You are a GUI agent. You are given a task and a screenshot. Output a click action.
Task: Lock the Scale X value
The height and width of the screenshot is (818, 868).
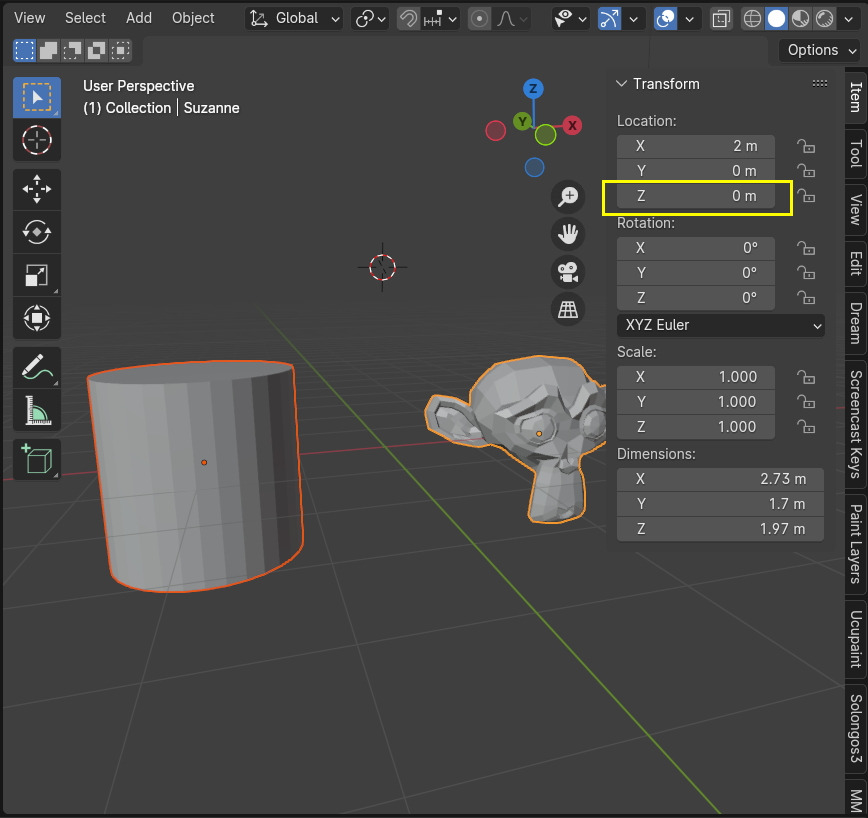pos(805,377)
